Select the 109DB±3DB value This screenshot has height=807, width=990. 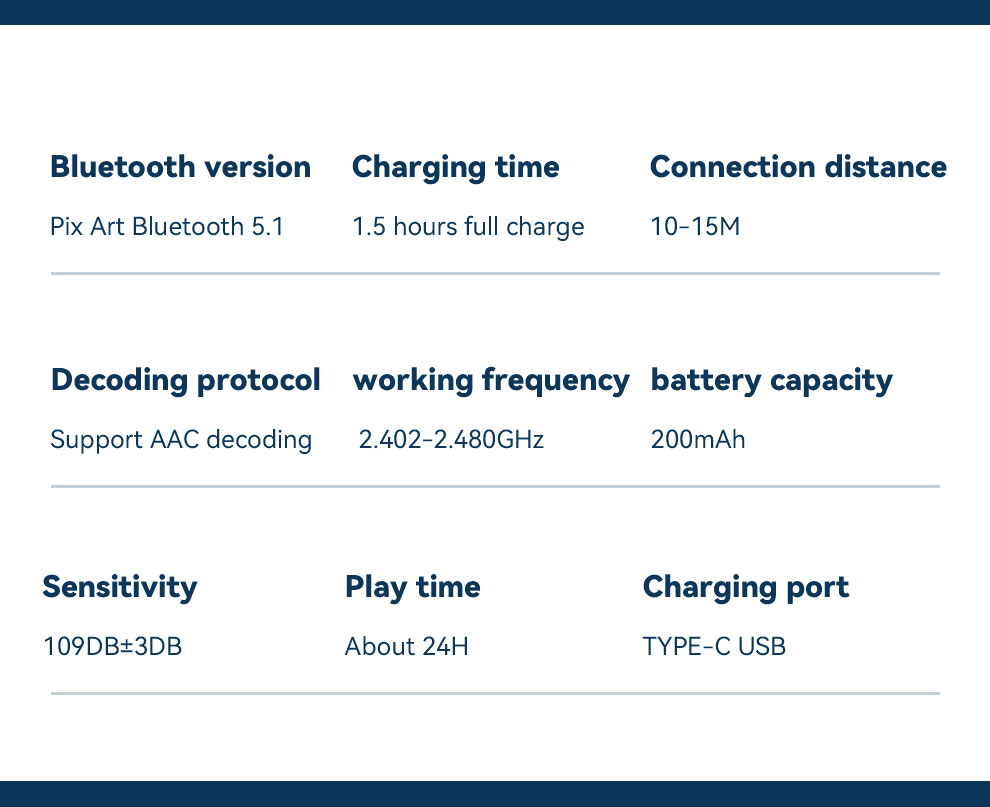coord(112,646)
